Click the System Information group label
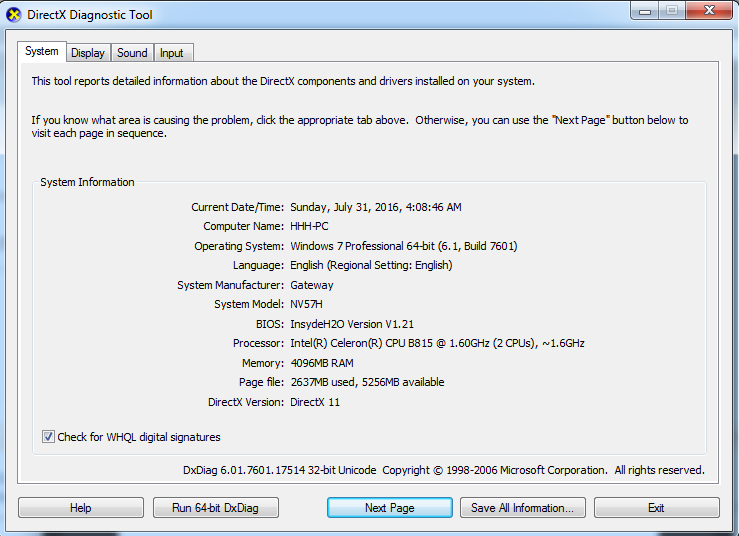Screen dimensions: 739x536 tap(87, 182)
